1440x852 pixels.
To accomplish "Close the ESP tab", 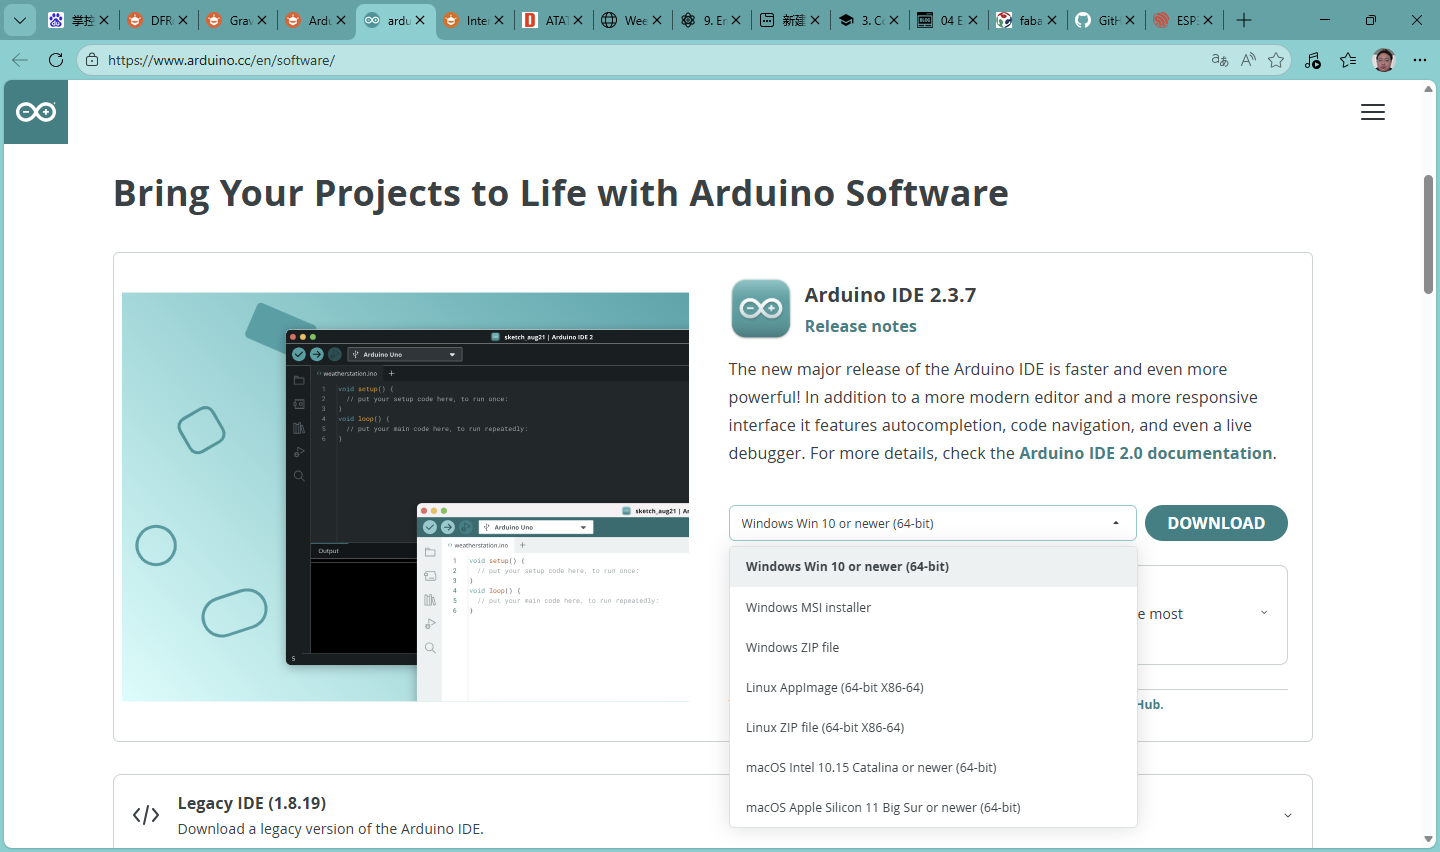I will tap(1208, 20).
